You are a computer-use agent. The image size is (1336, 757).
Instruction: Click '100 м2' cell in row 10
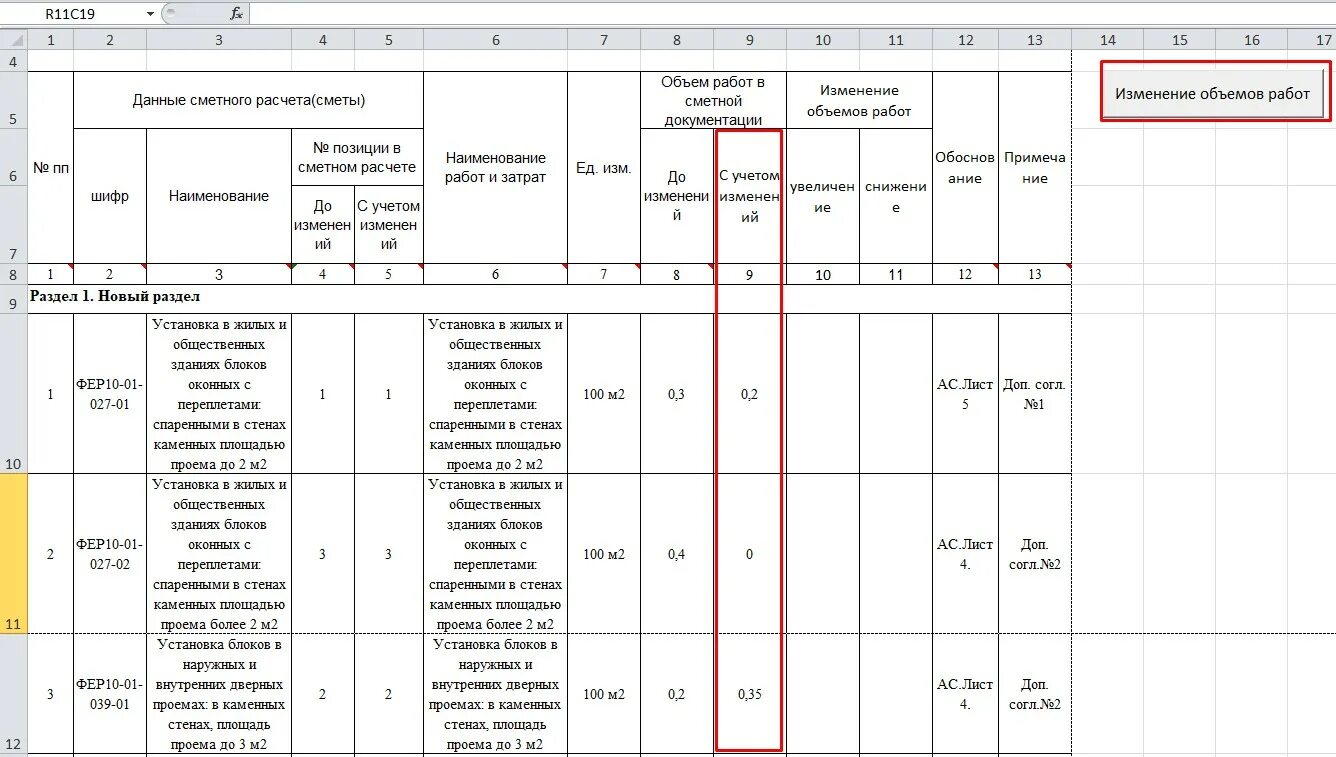click(x=604, y=394)
